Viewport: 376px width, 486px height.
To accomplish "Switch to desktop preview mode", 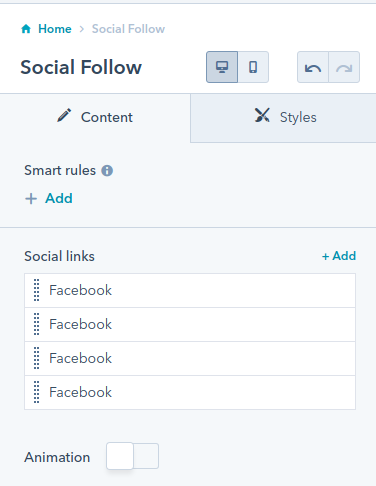I will coord(222,67).
